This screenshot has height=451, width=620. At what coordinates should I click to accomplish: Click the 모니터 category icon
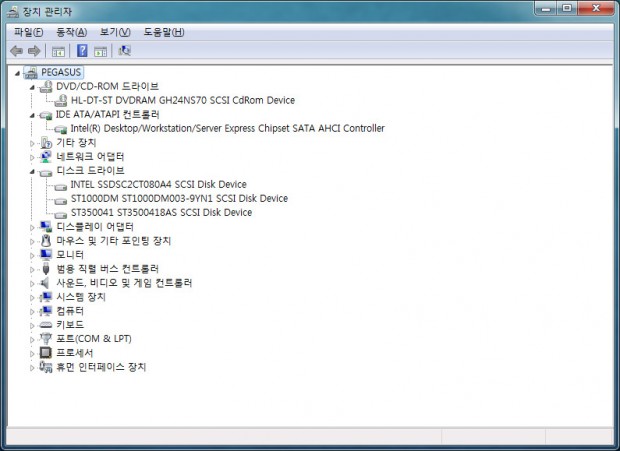coord(46,255)
